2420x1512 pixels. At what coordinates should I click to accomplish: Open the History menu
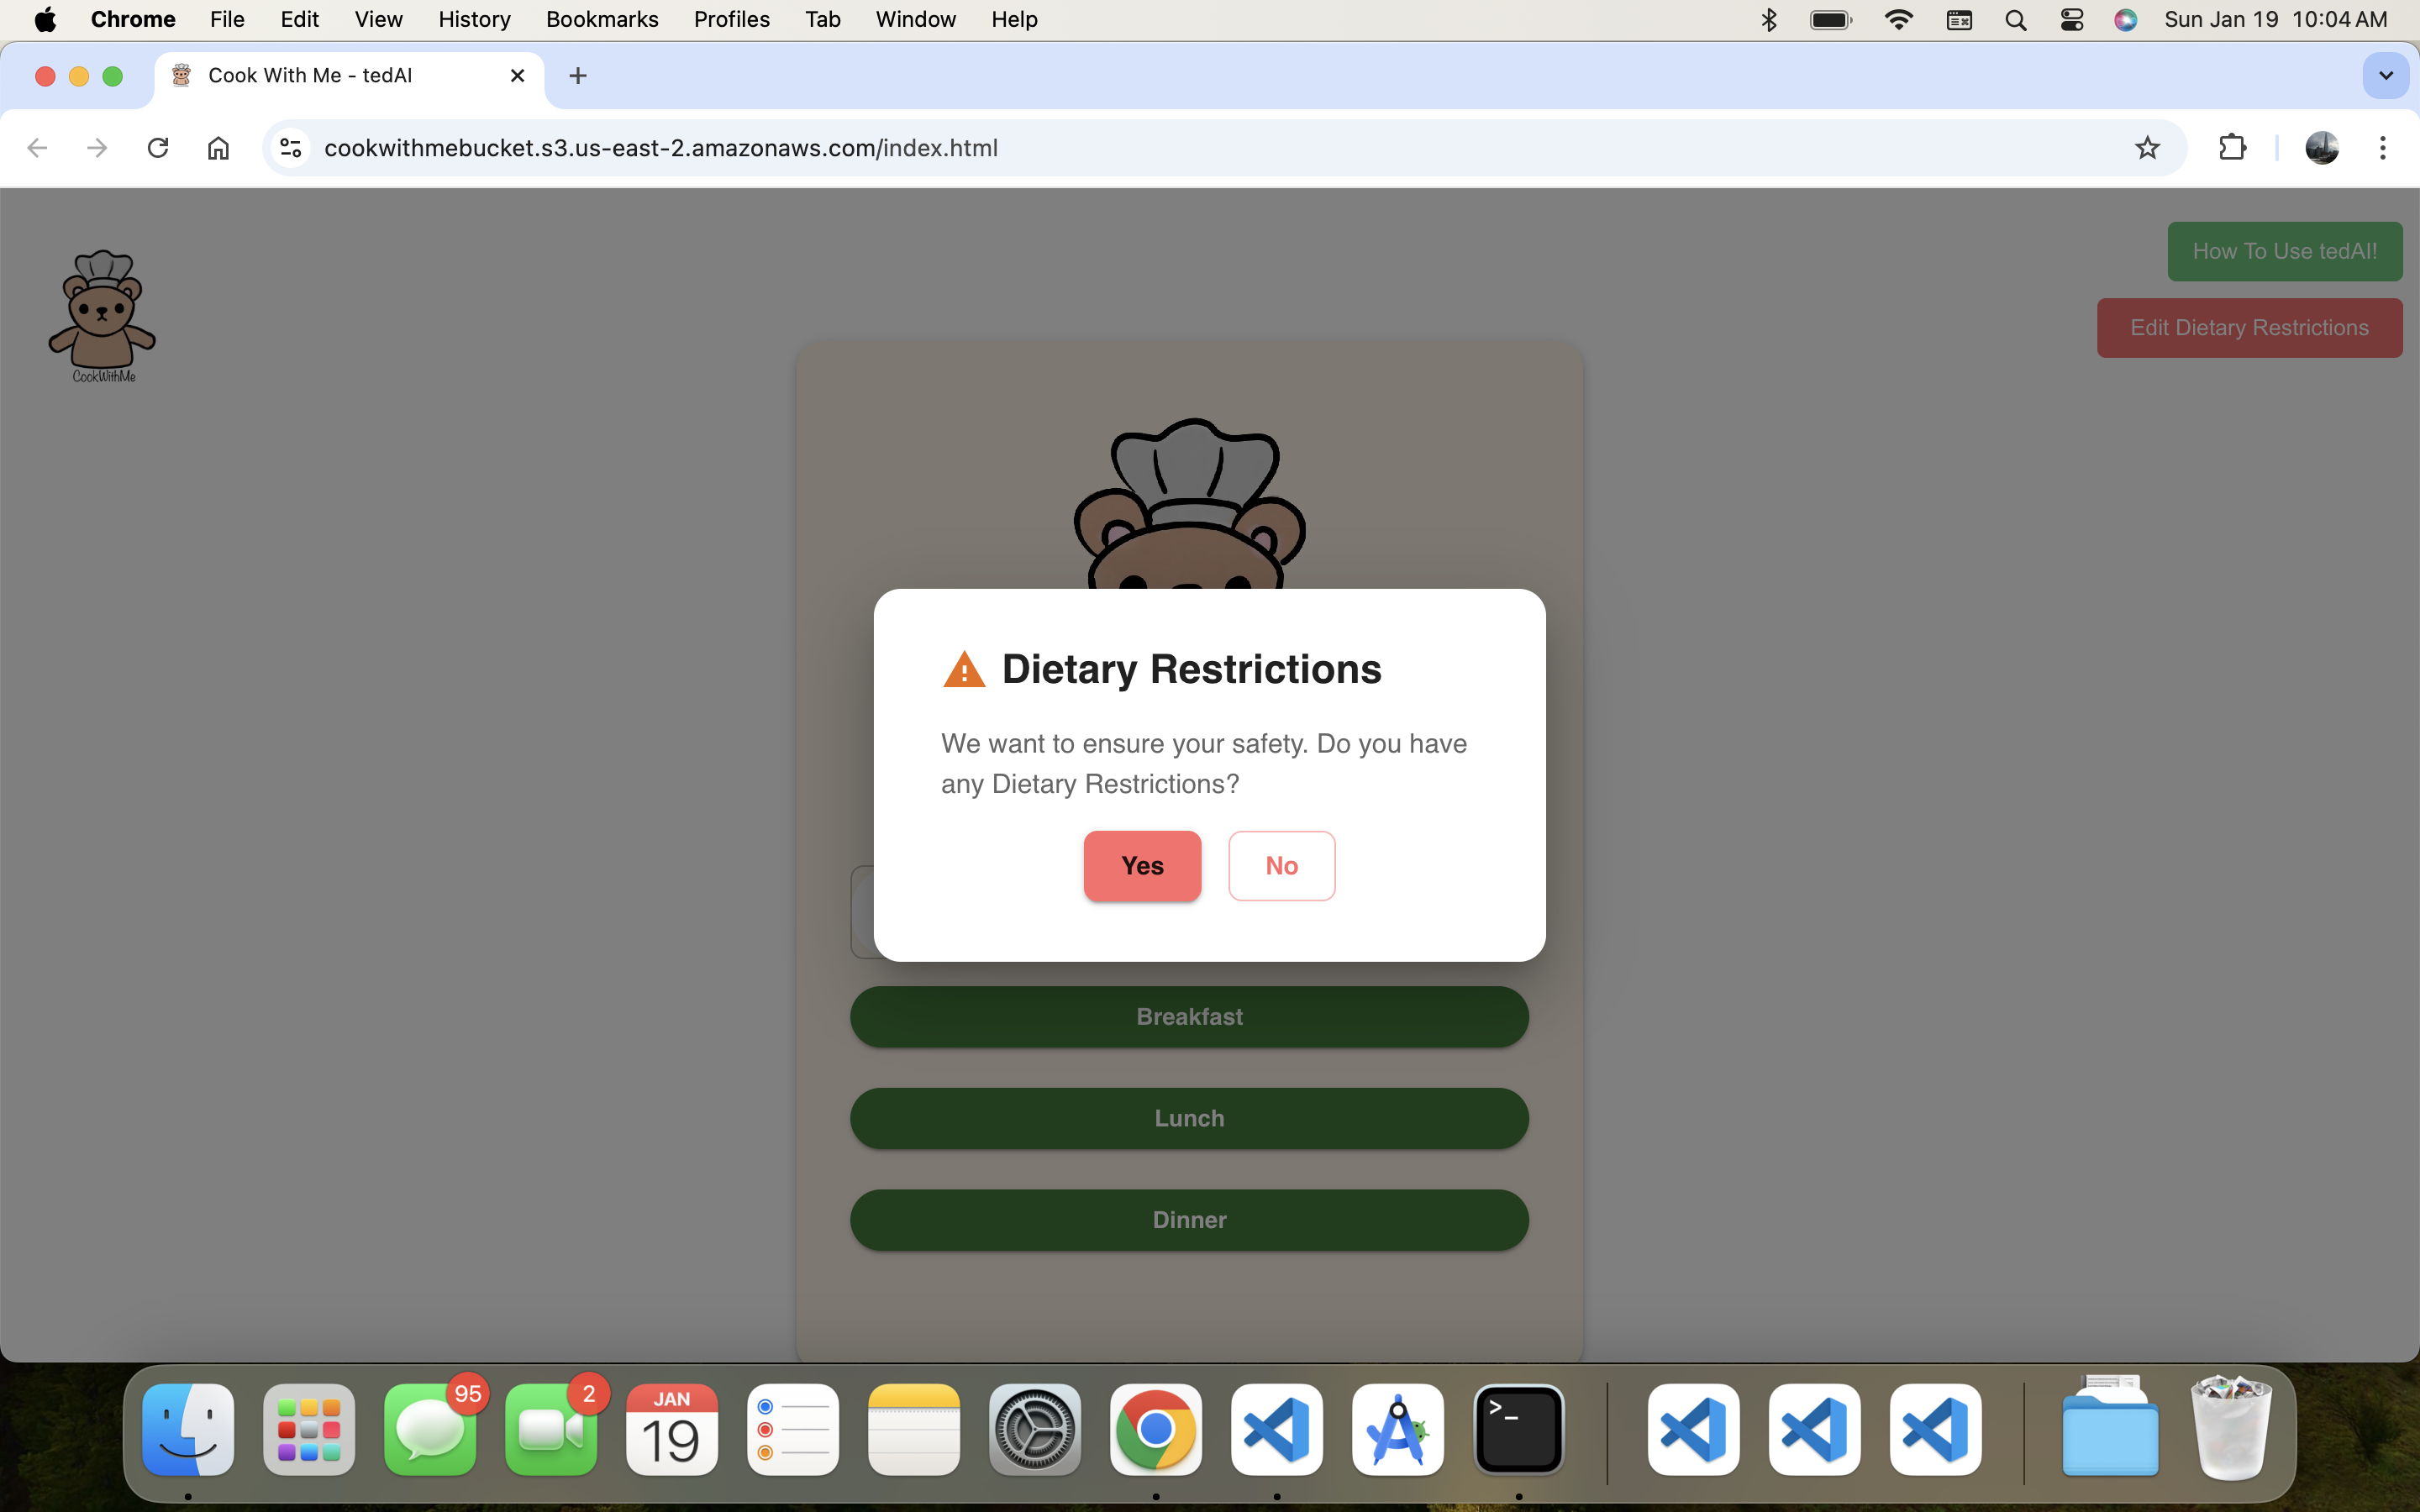pyautogui.click(x=474, y=19)
